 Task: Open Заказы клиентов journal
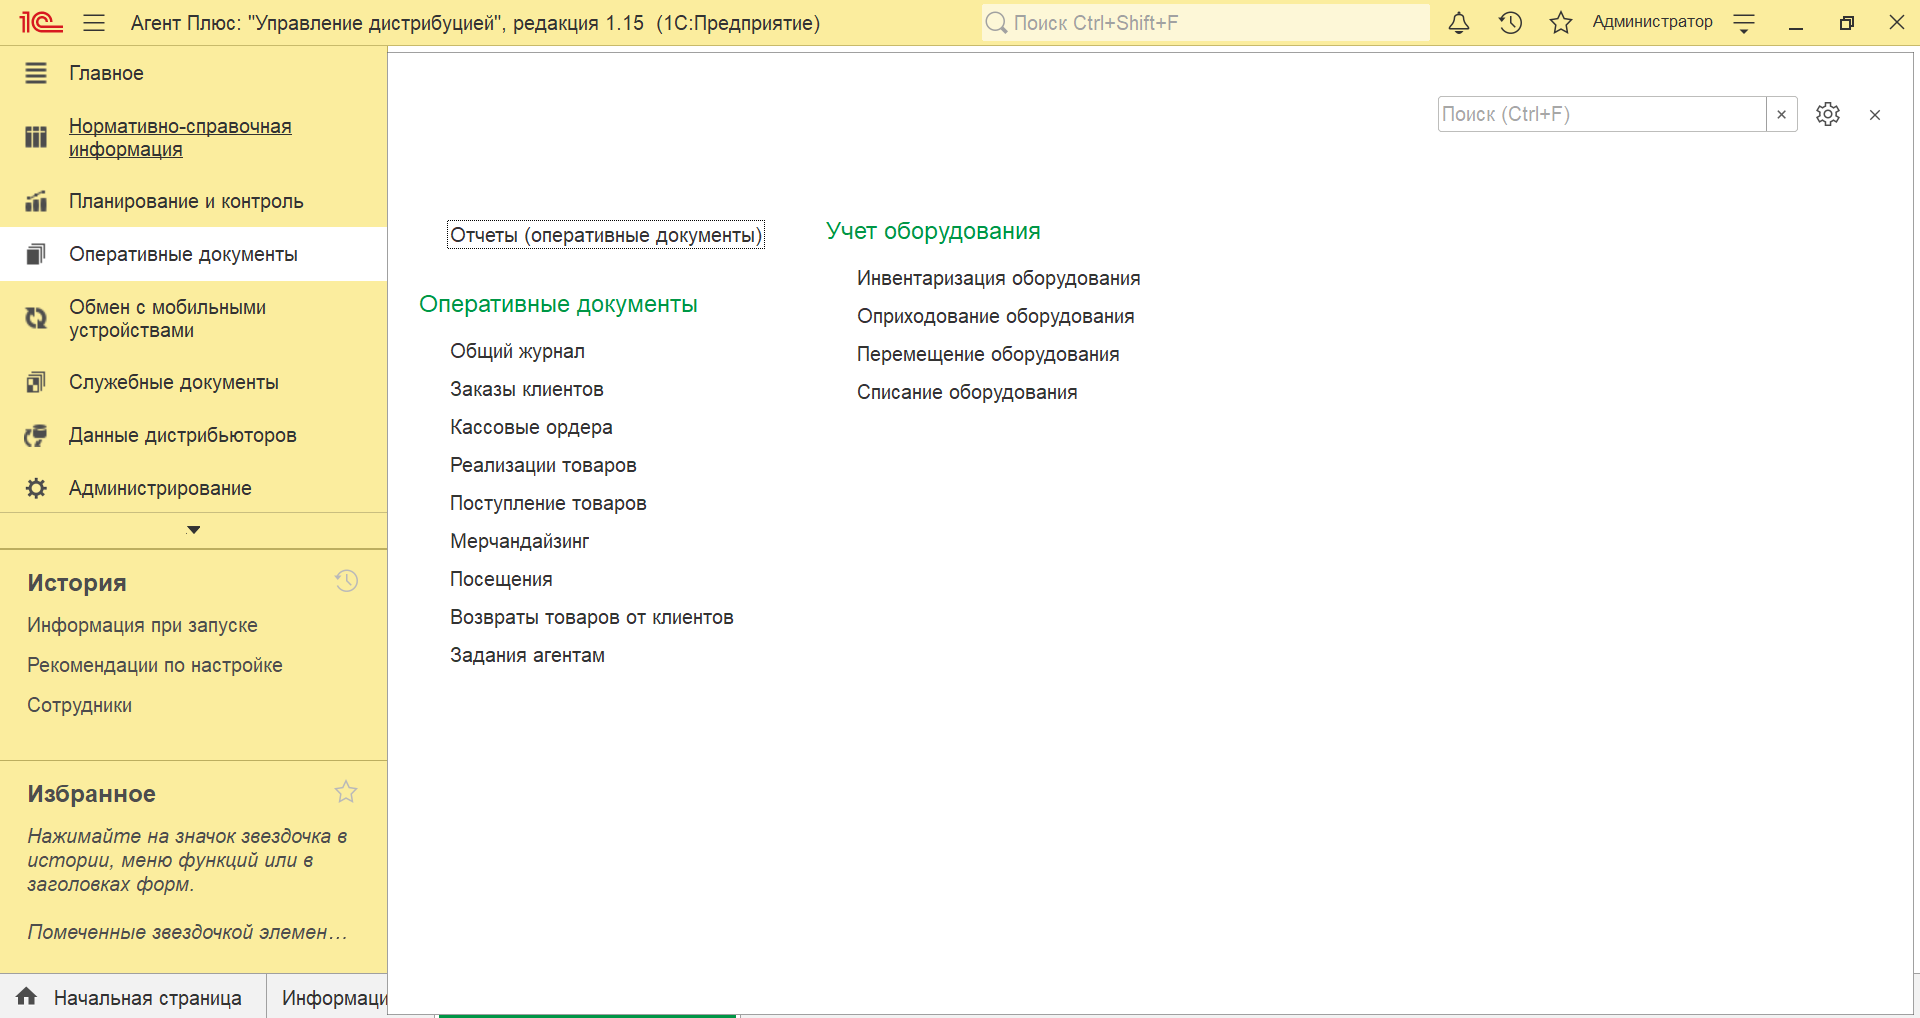[526, 389]
